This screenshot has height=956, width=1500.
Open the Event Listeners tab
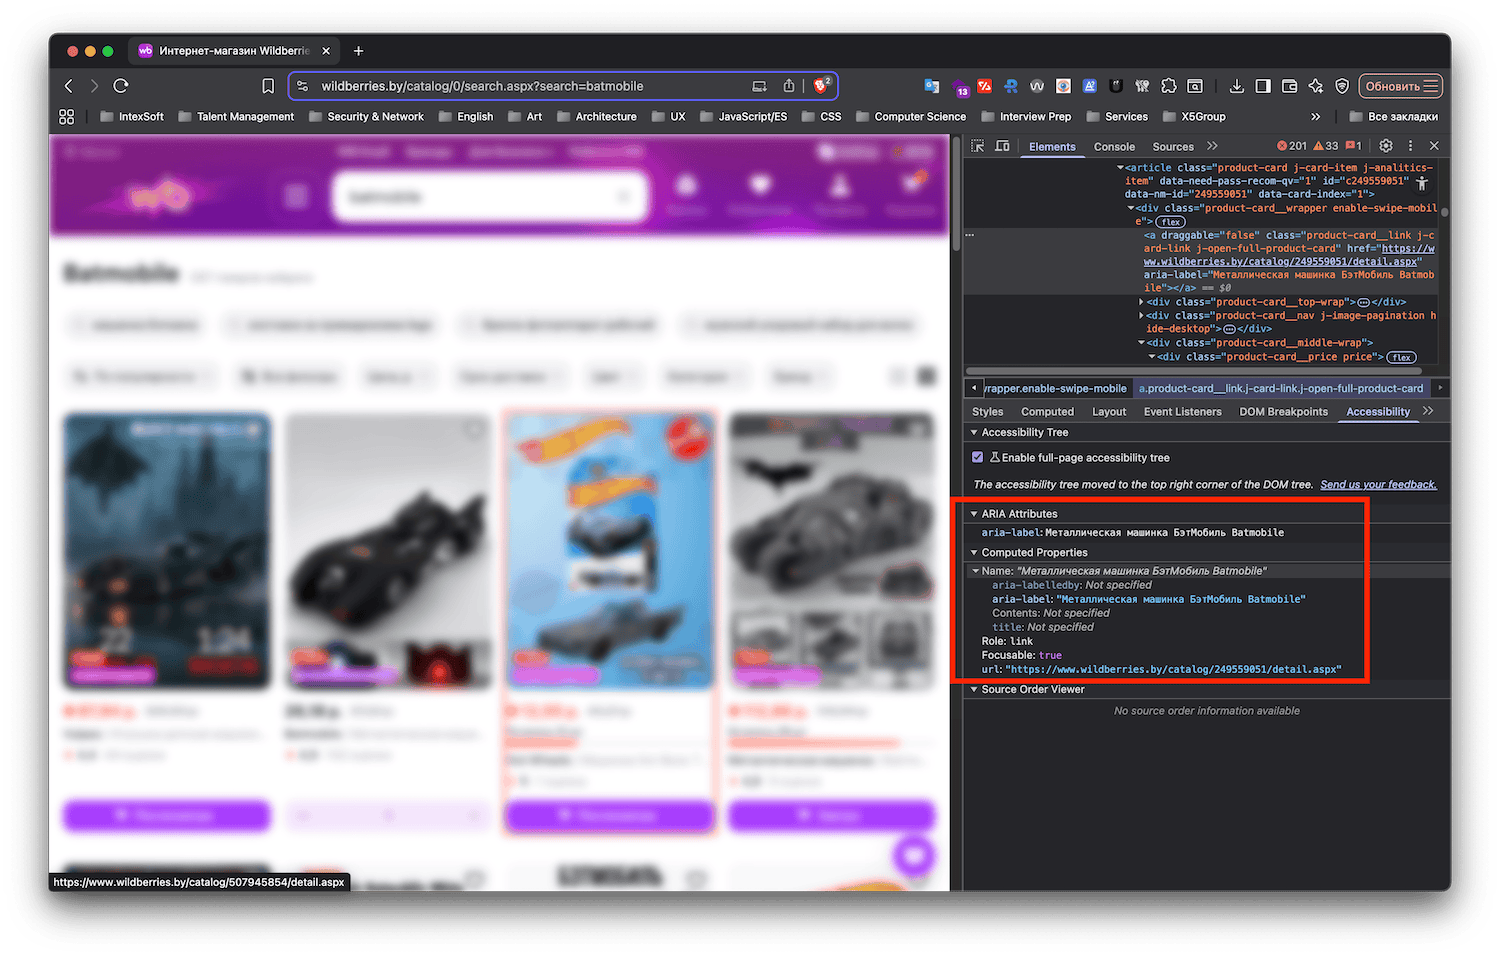[1182, 412]
